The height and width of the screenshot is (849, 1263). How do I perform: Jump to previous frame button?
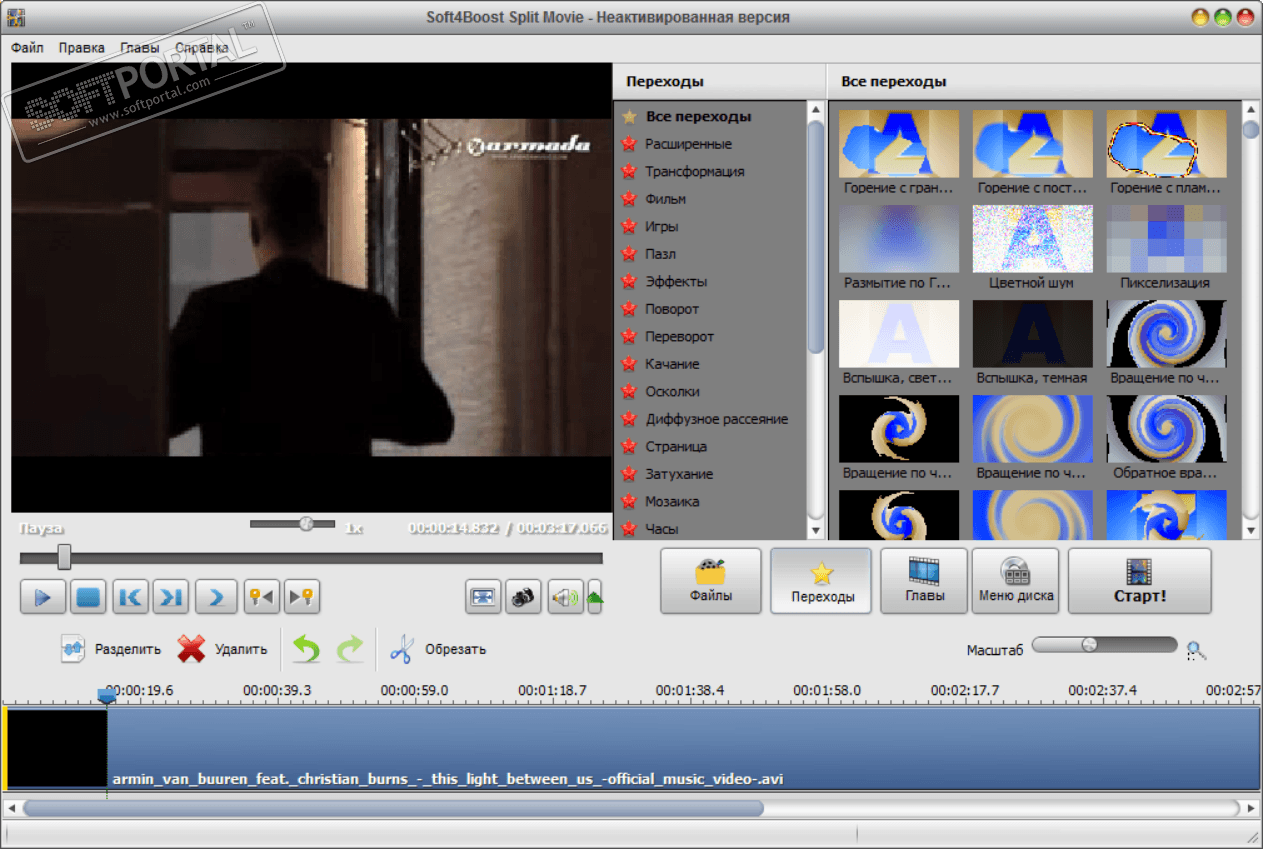[130, 597]
